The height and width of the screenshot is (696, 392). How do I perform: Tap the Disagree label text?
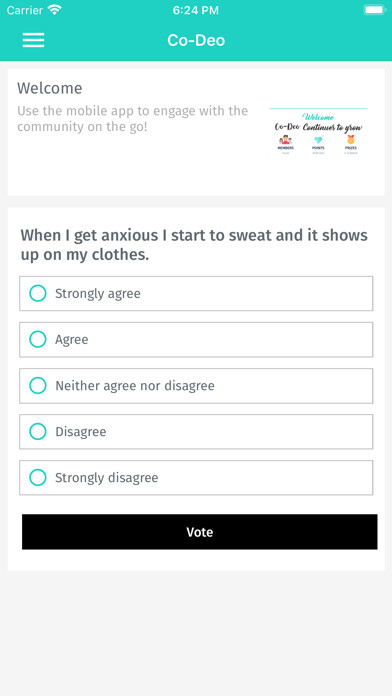point(81,432)
